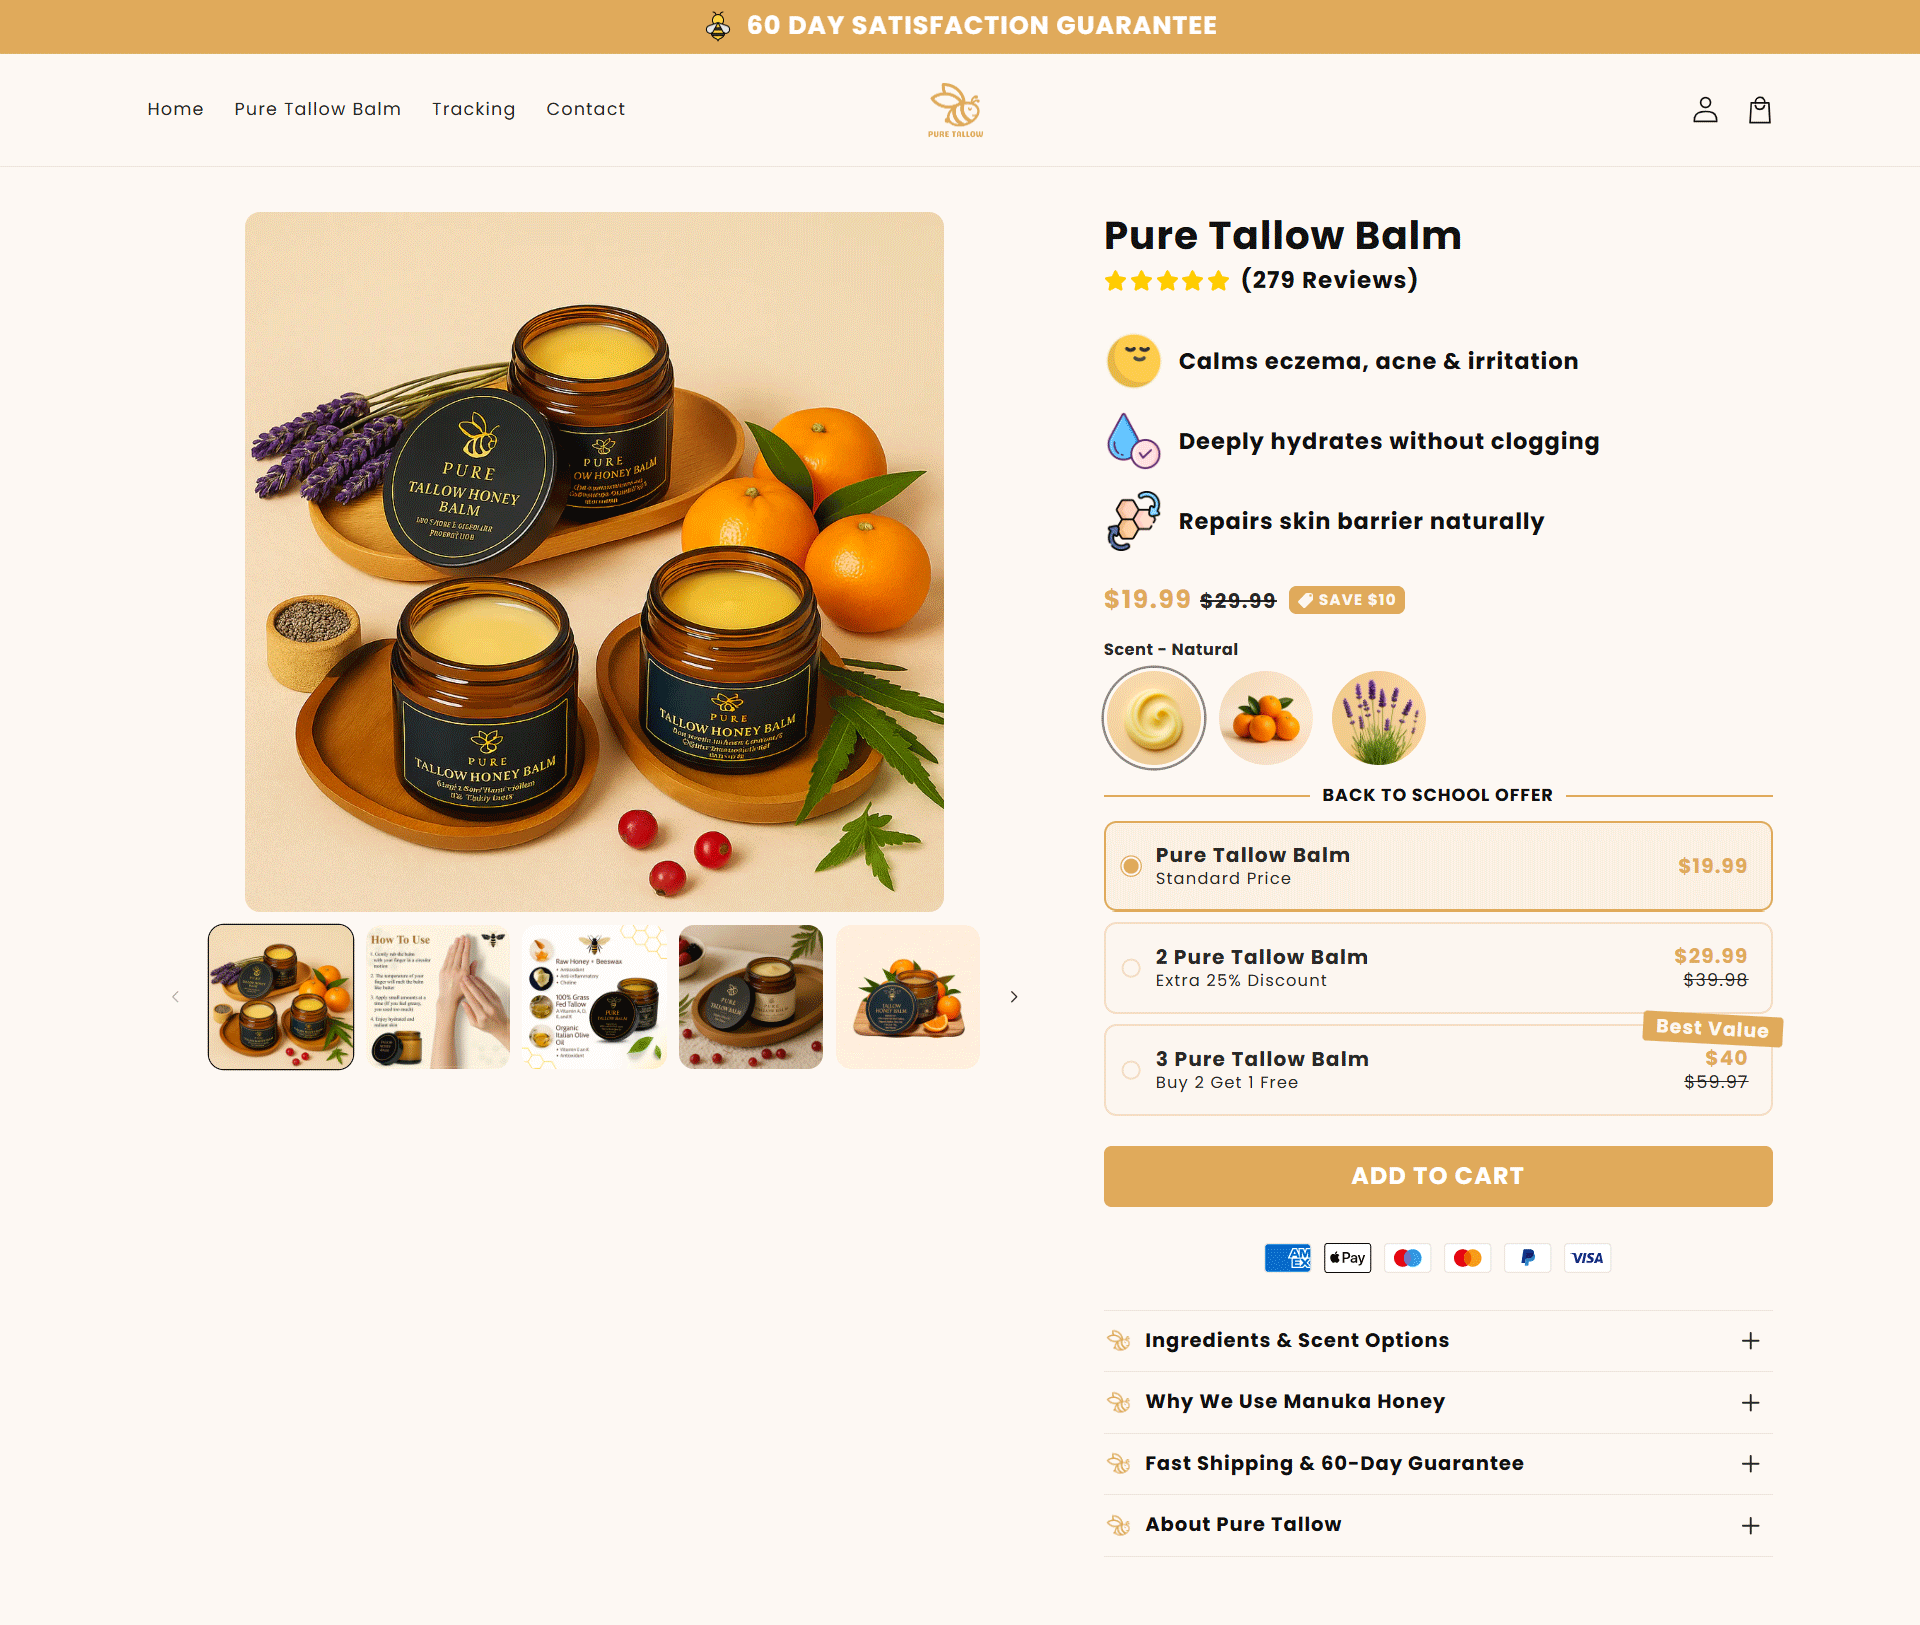View the How To Use thumbnail image
This screenshot has width=1920, height=1625.
438,997
